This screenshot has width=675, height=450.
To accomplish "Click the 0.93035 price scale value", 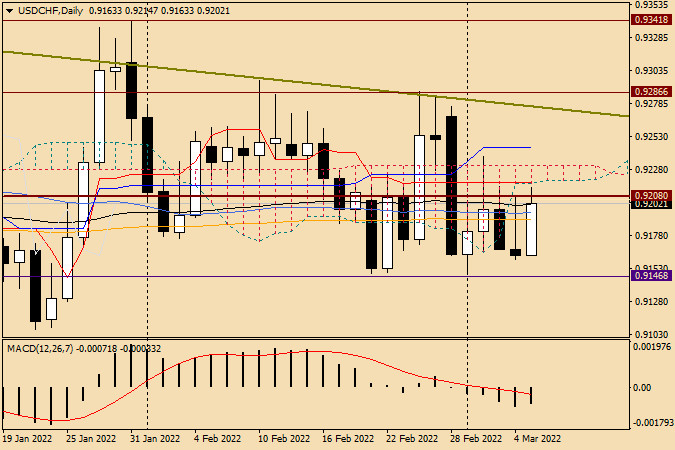I will point(652,70).
